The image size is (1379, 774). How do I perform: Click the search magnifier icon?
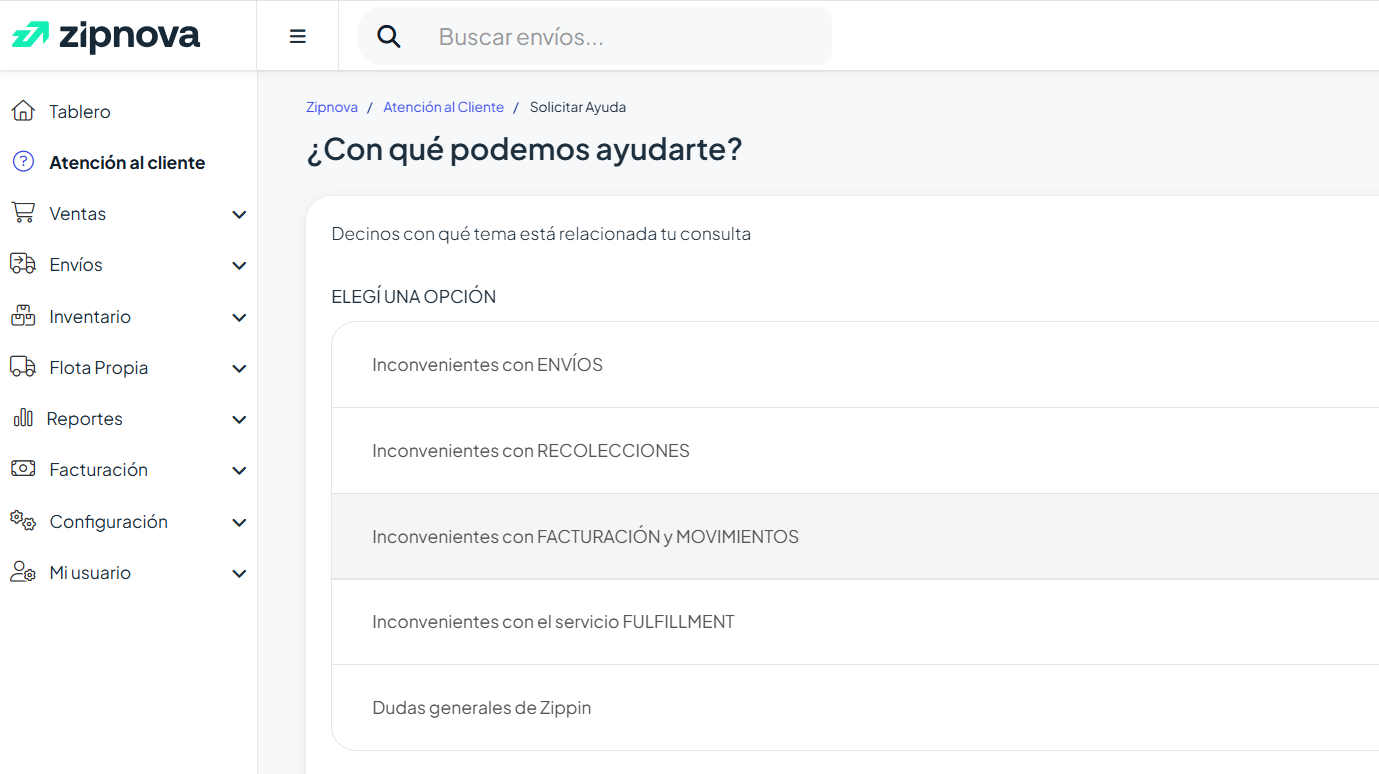click(388, 37)
